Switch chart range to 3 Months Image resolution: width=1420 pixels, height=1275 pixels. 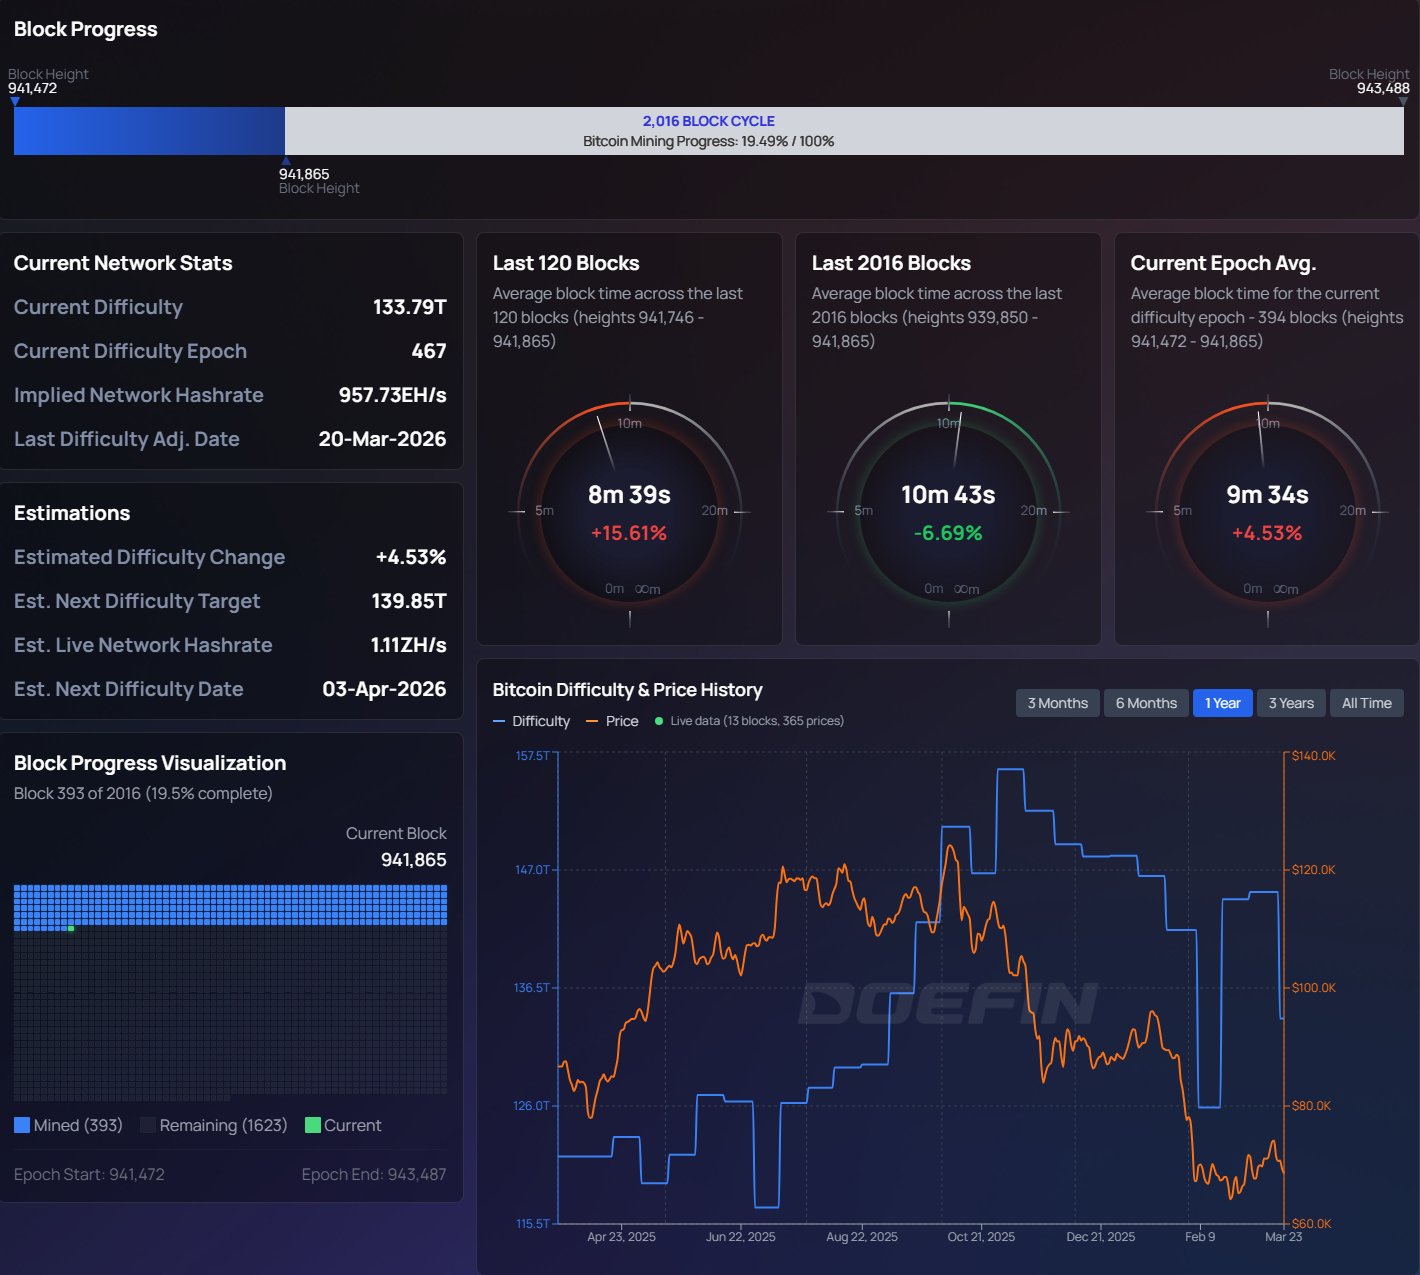(1057, 703)
